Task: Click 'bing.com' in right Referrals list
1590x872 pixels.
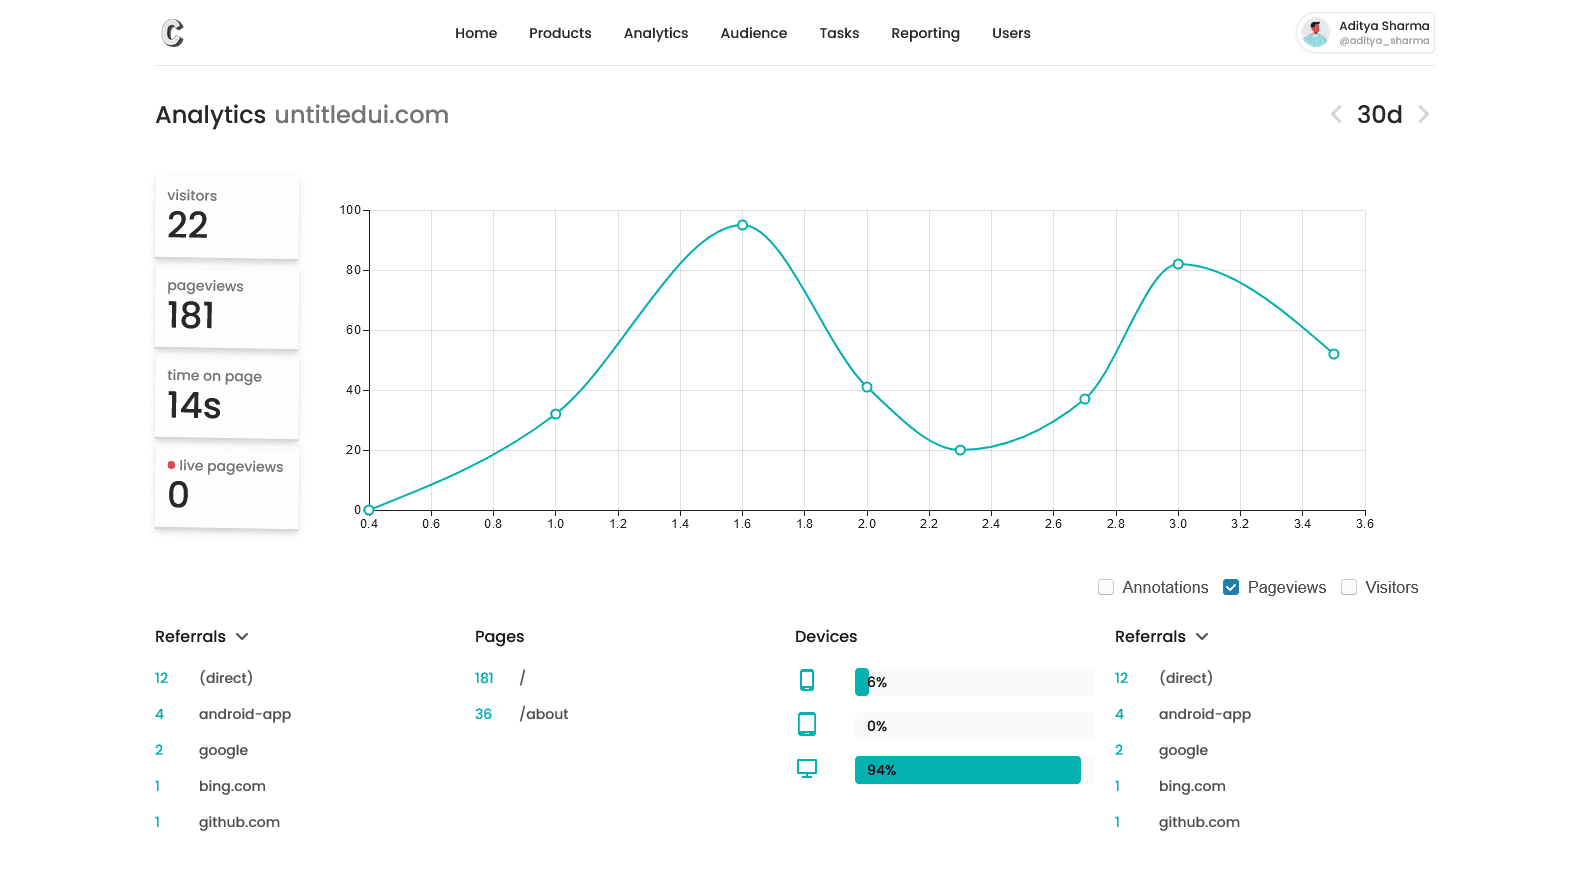Action: coord(1192,786)
